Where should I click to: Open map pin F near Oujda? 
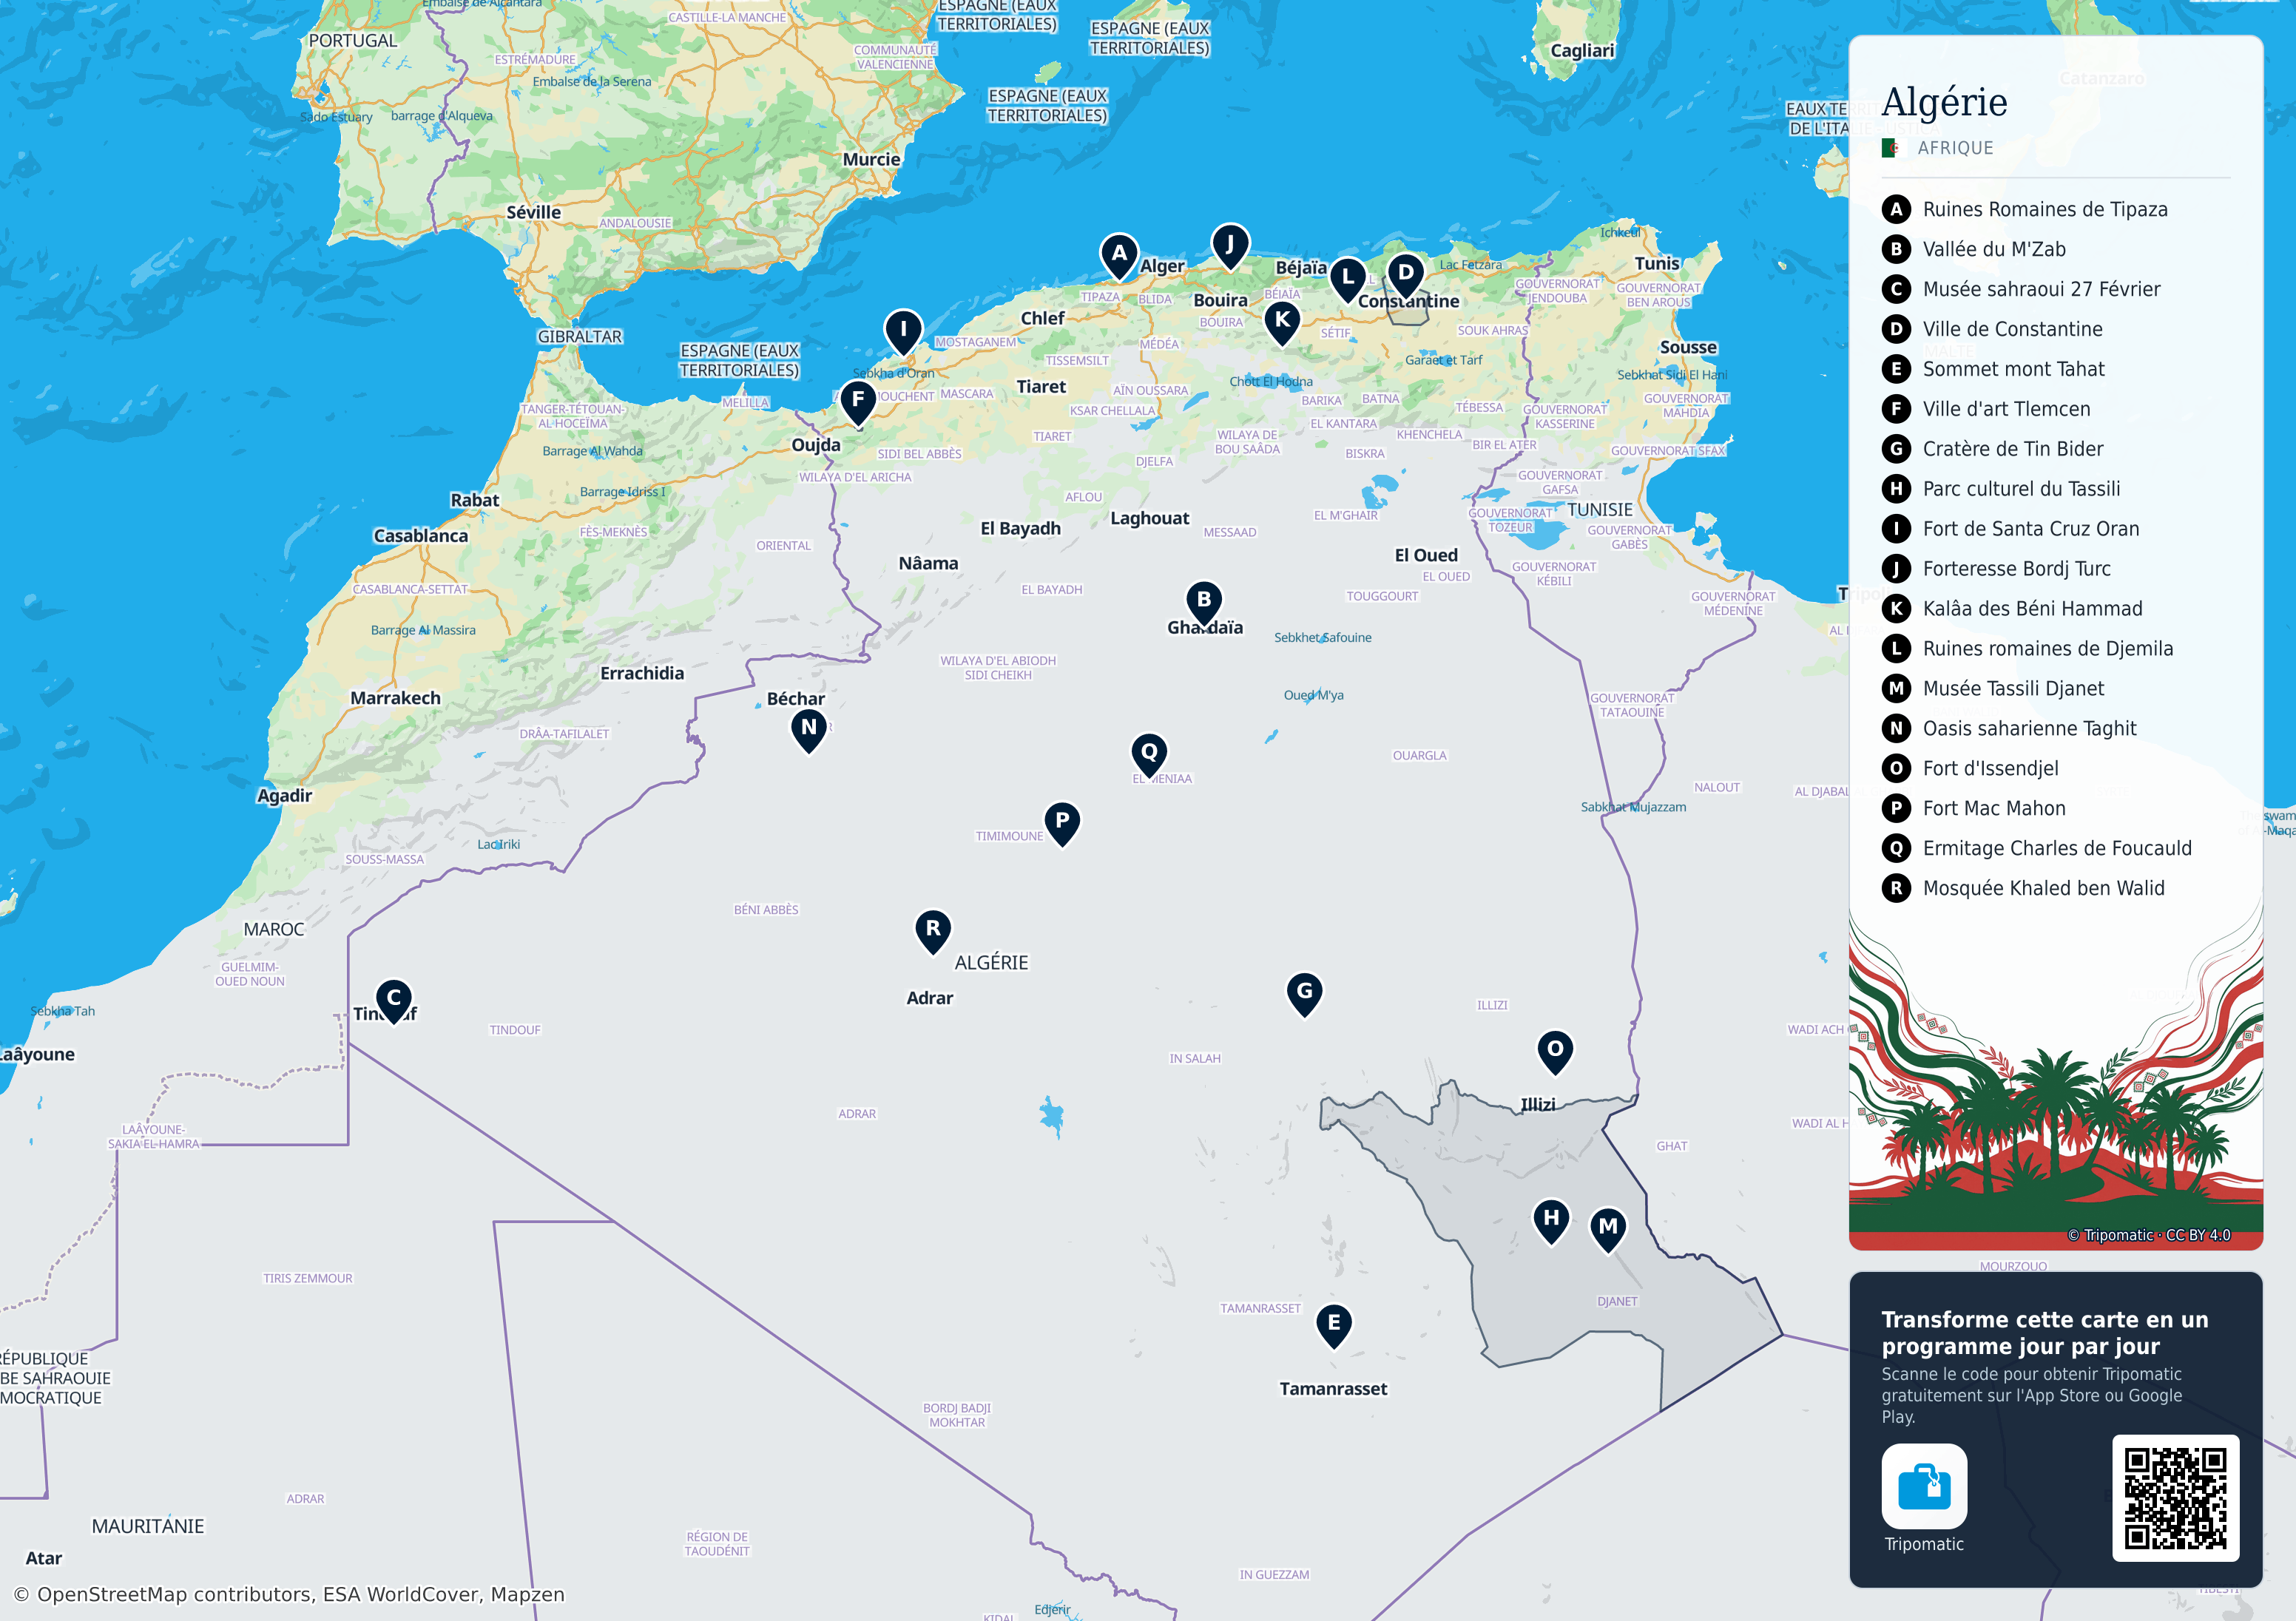[x=858, y=402]
